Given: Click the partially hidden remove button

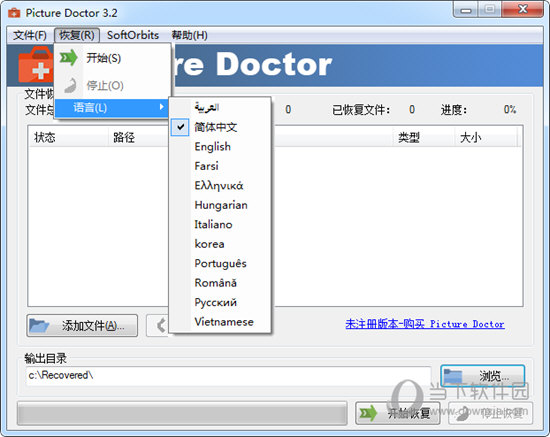Looking at the screenshot, I should [158, 325].
